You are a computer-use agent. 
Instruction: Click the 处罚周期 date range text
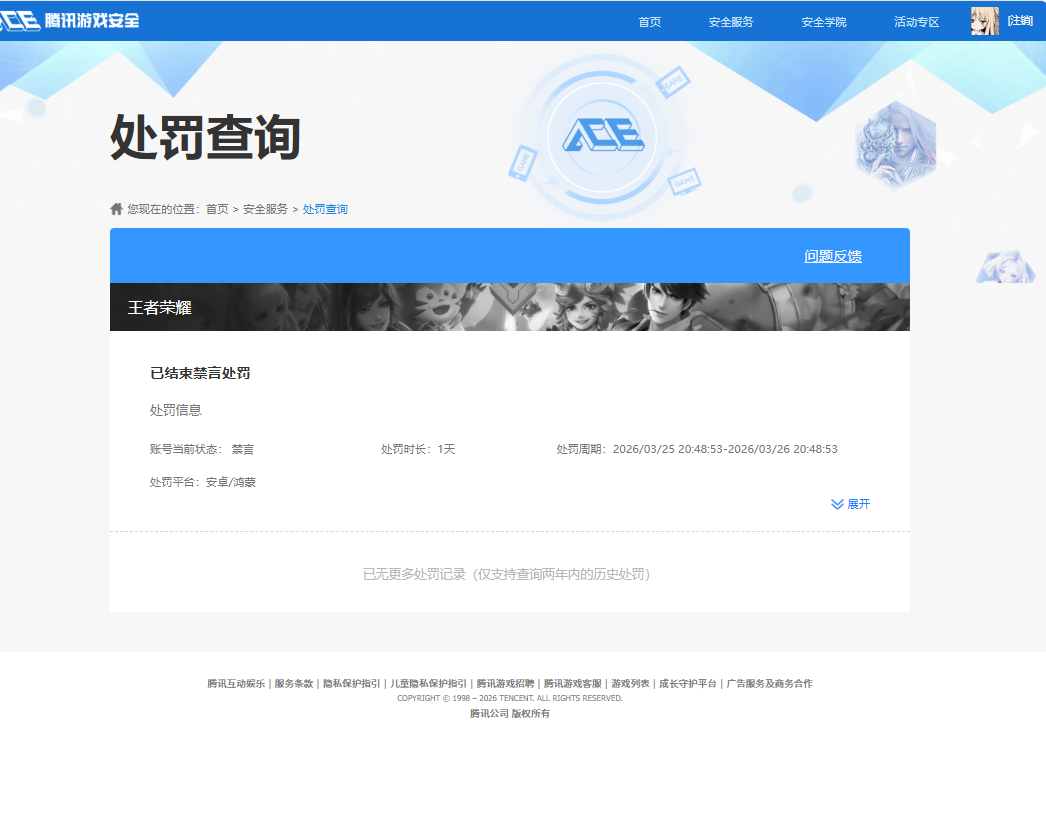697,449
